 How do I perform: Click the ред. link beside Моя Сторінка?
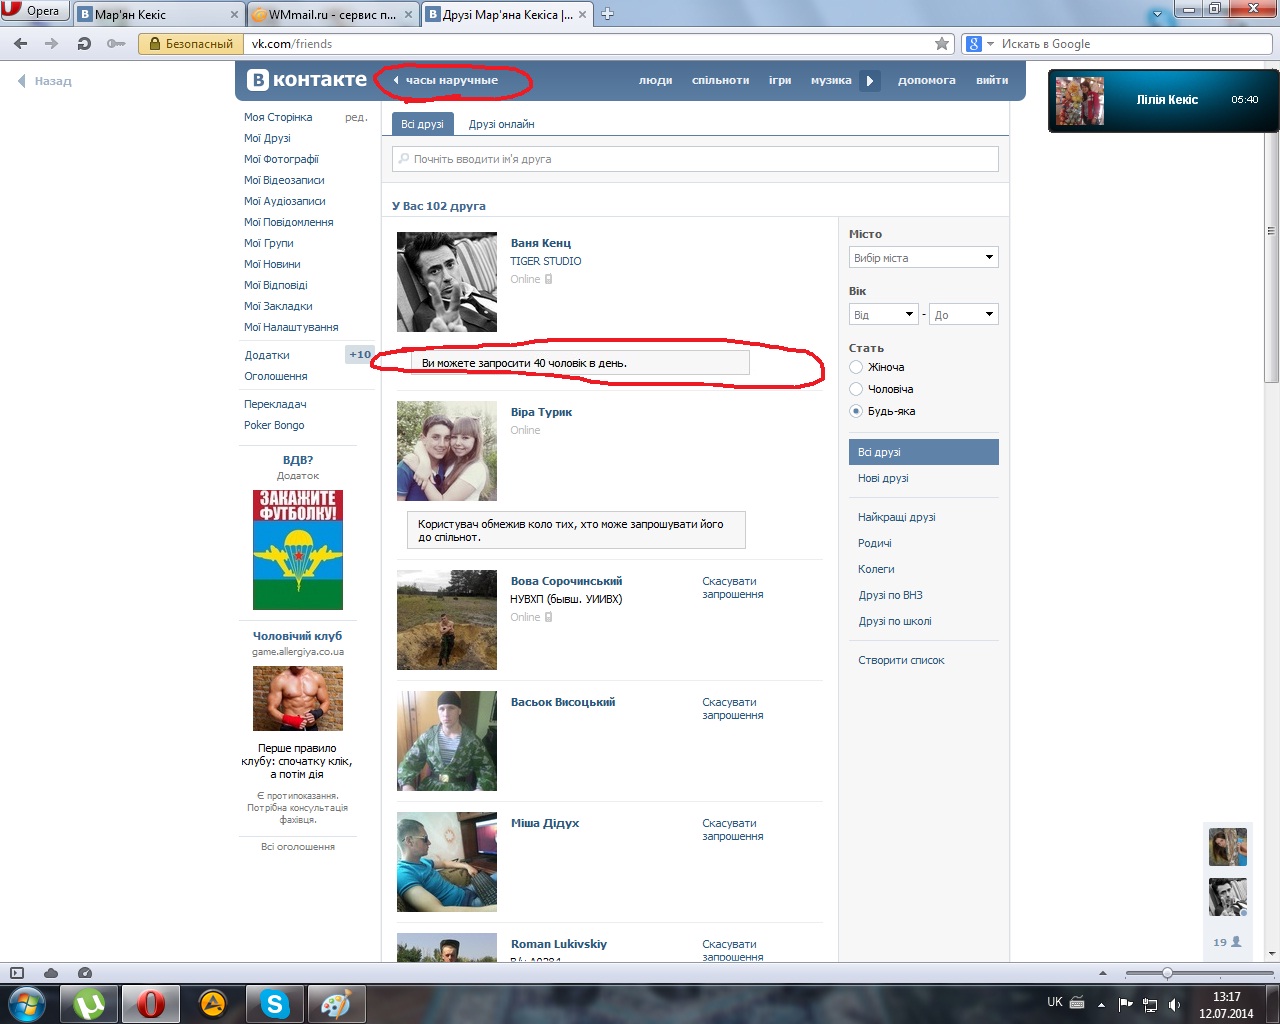356,117
